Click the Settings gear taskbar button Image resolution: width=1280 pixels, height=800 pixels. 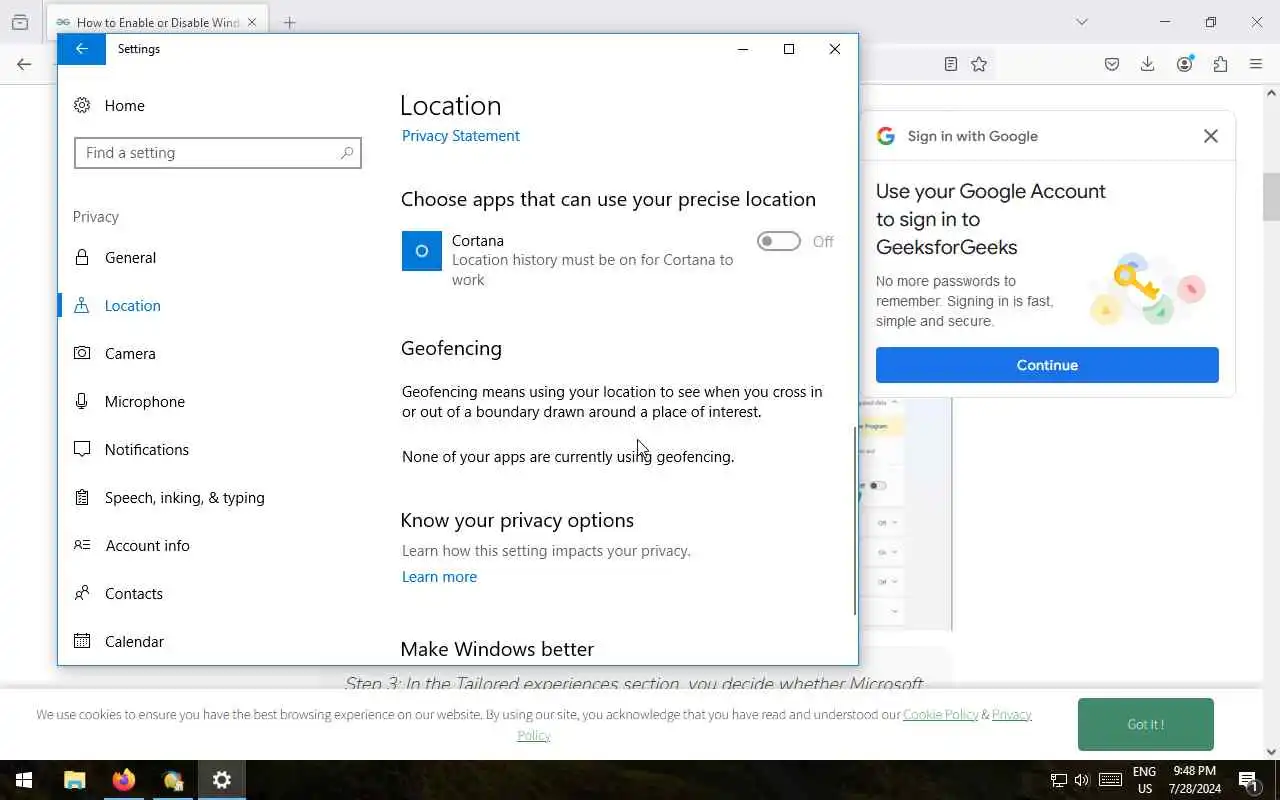[x=222, y=780]
